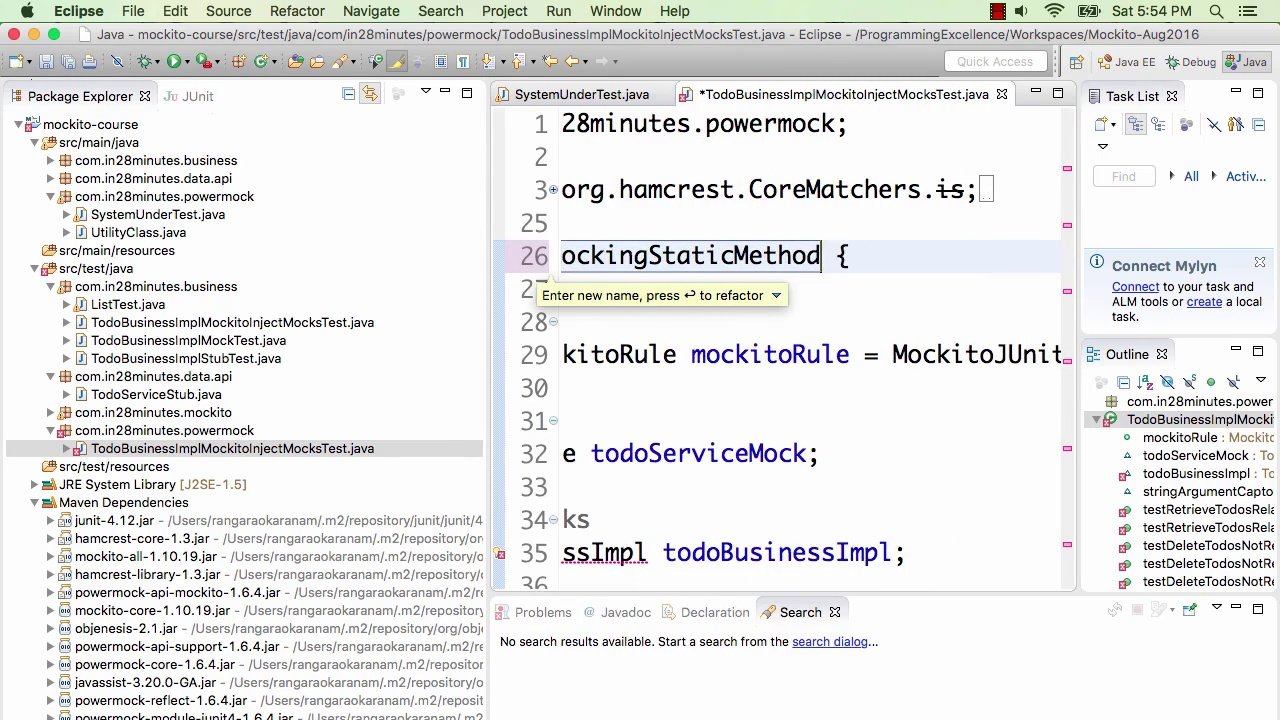Click the Debug bug icon in toolbar
The width and height of the screenshot is (1280, 720).
145,62
